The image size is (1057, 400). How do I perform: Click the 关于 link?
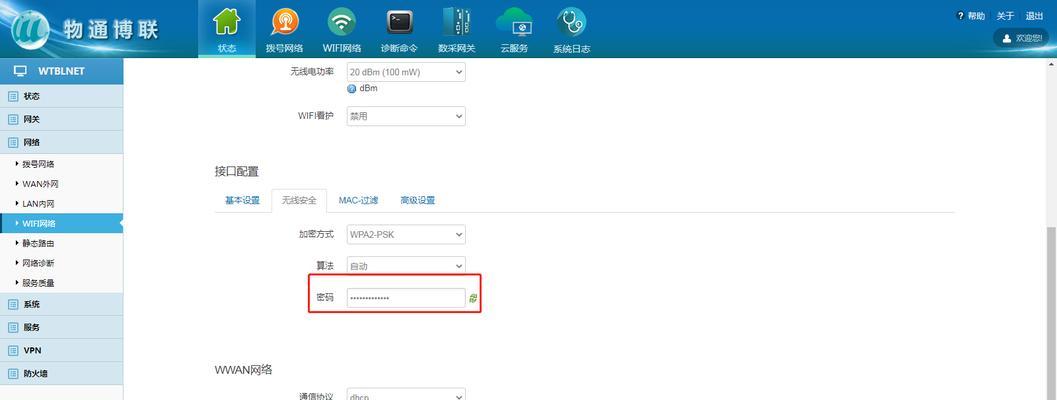point(1005,16)
